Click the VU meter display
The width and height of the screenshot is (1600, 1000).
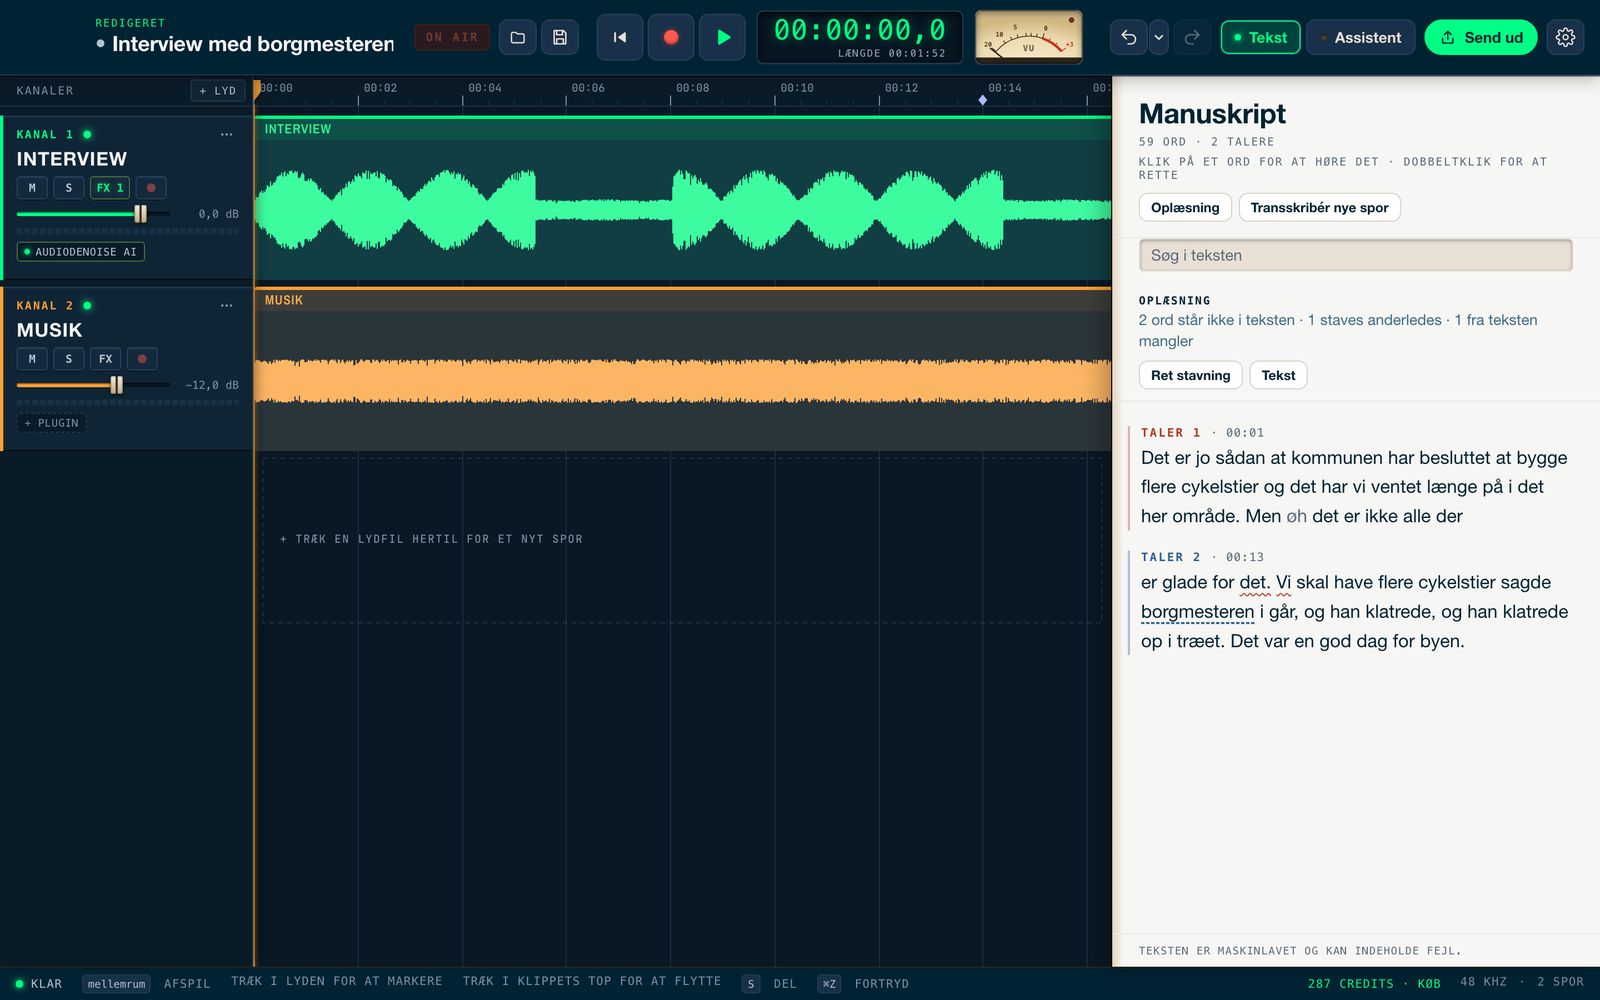[1029, 37]
